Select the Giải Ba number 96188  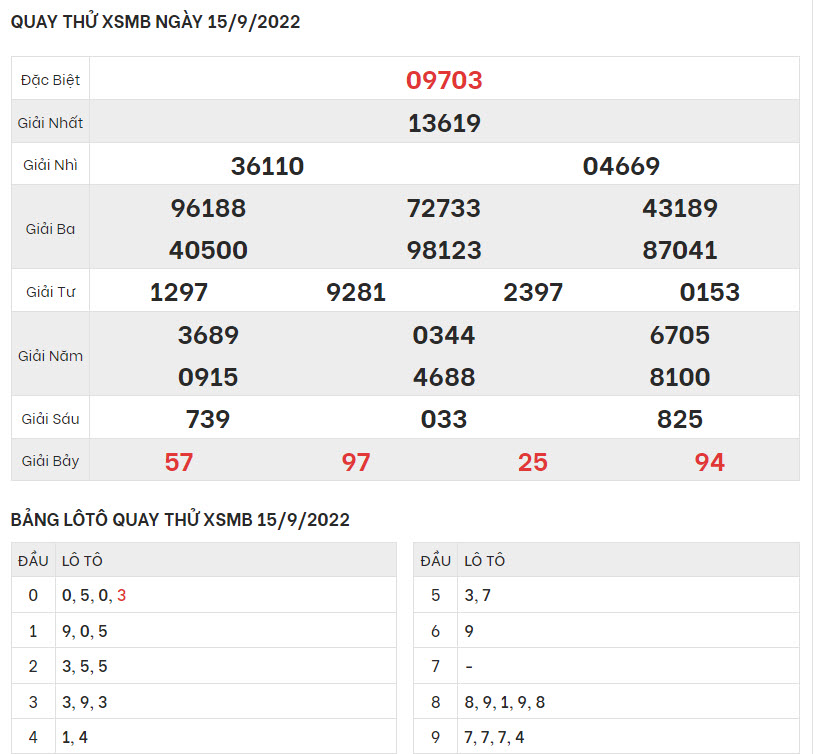pyautogui.click(x=208, y=208)
